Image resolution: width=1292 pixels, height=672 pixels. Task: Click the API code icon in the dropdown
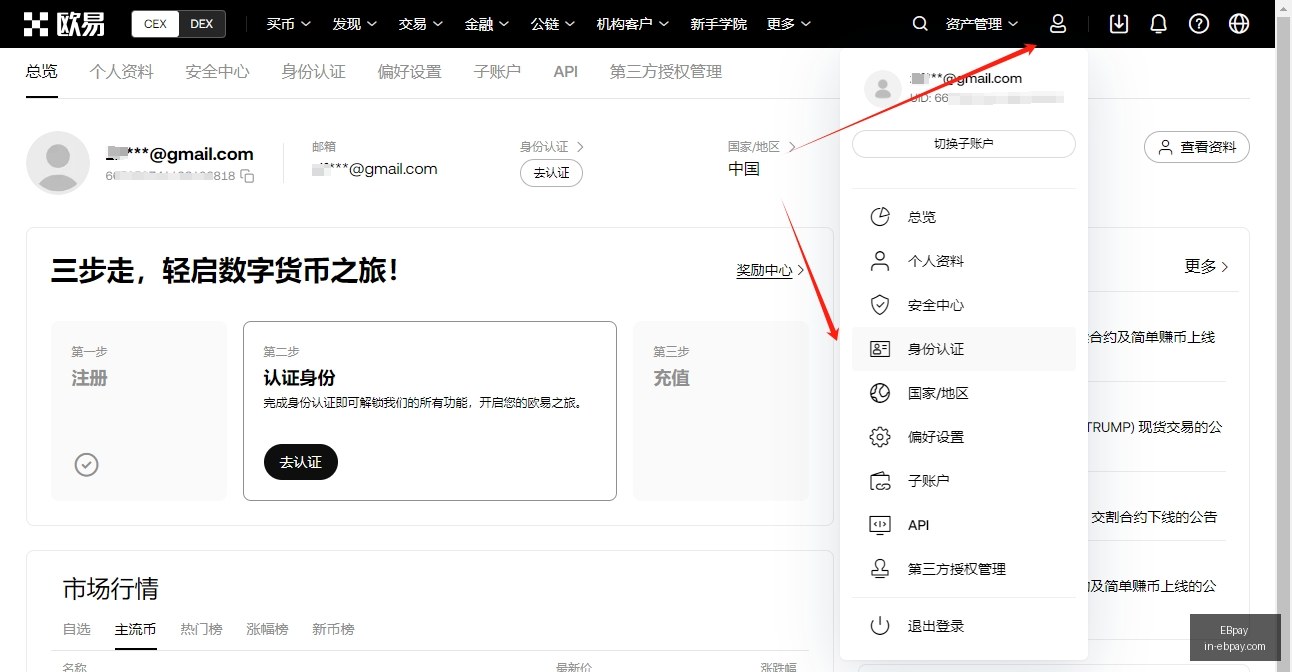(880, 525)
